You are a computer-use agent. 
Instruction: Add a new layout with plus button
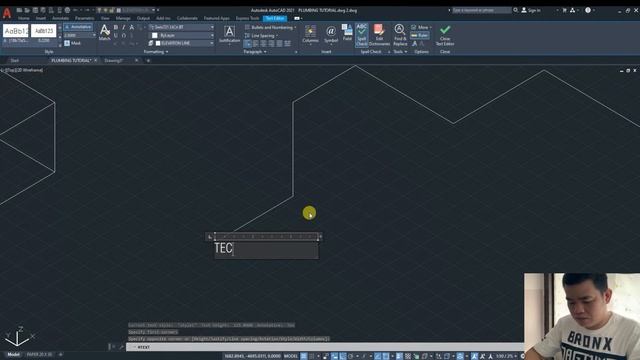(60, 355)
